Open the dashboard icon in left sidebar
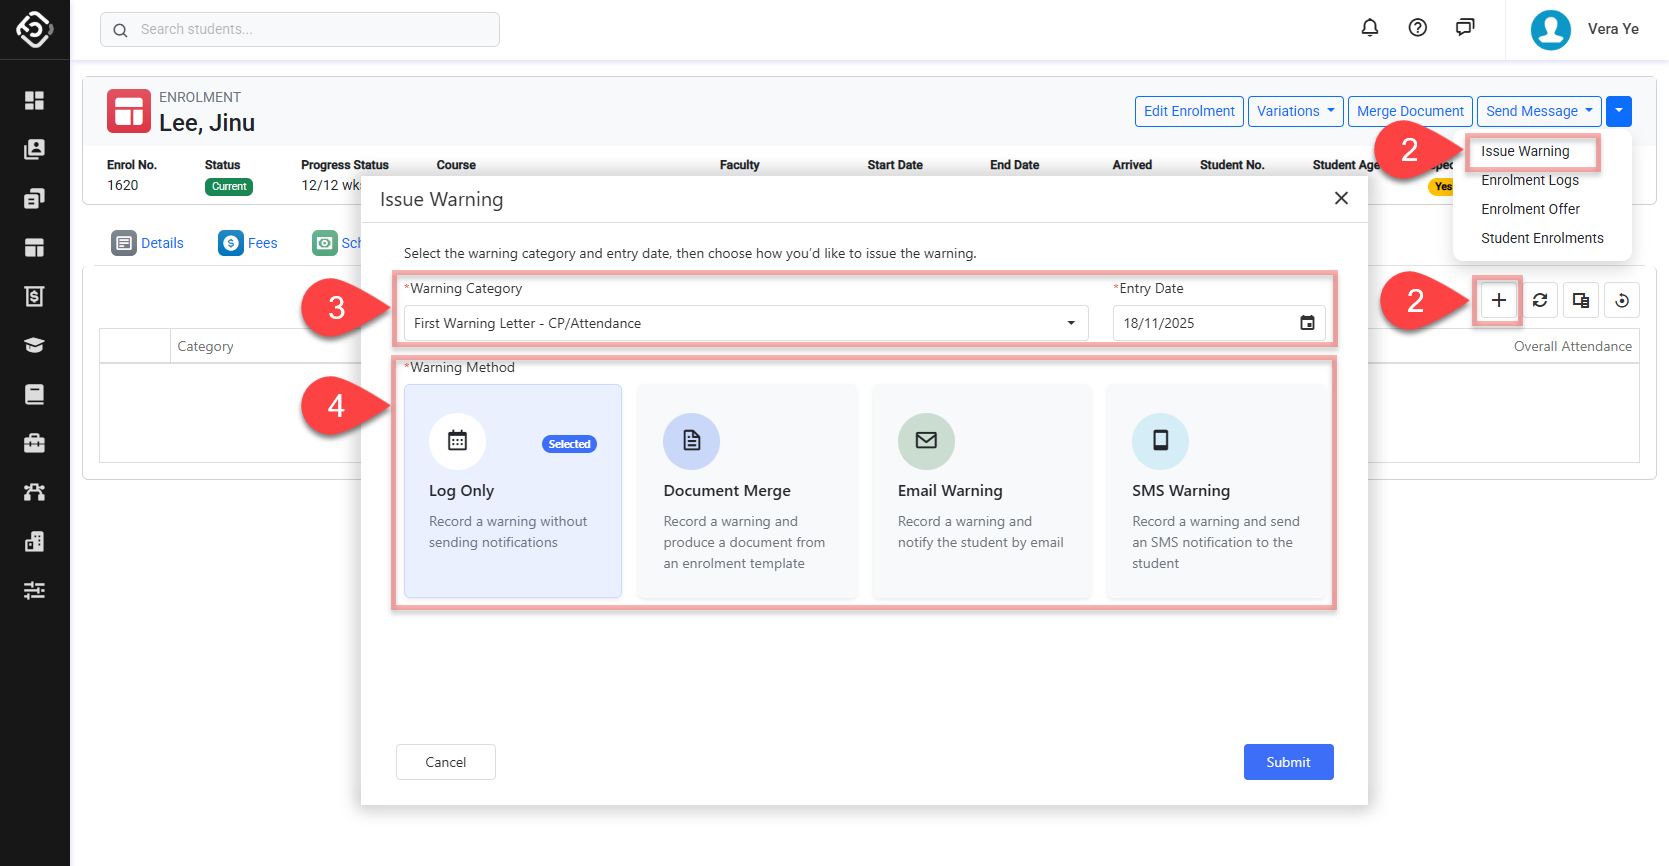Screen dimensions: 1669x866 click(x=34, y=100)
